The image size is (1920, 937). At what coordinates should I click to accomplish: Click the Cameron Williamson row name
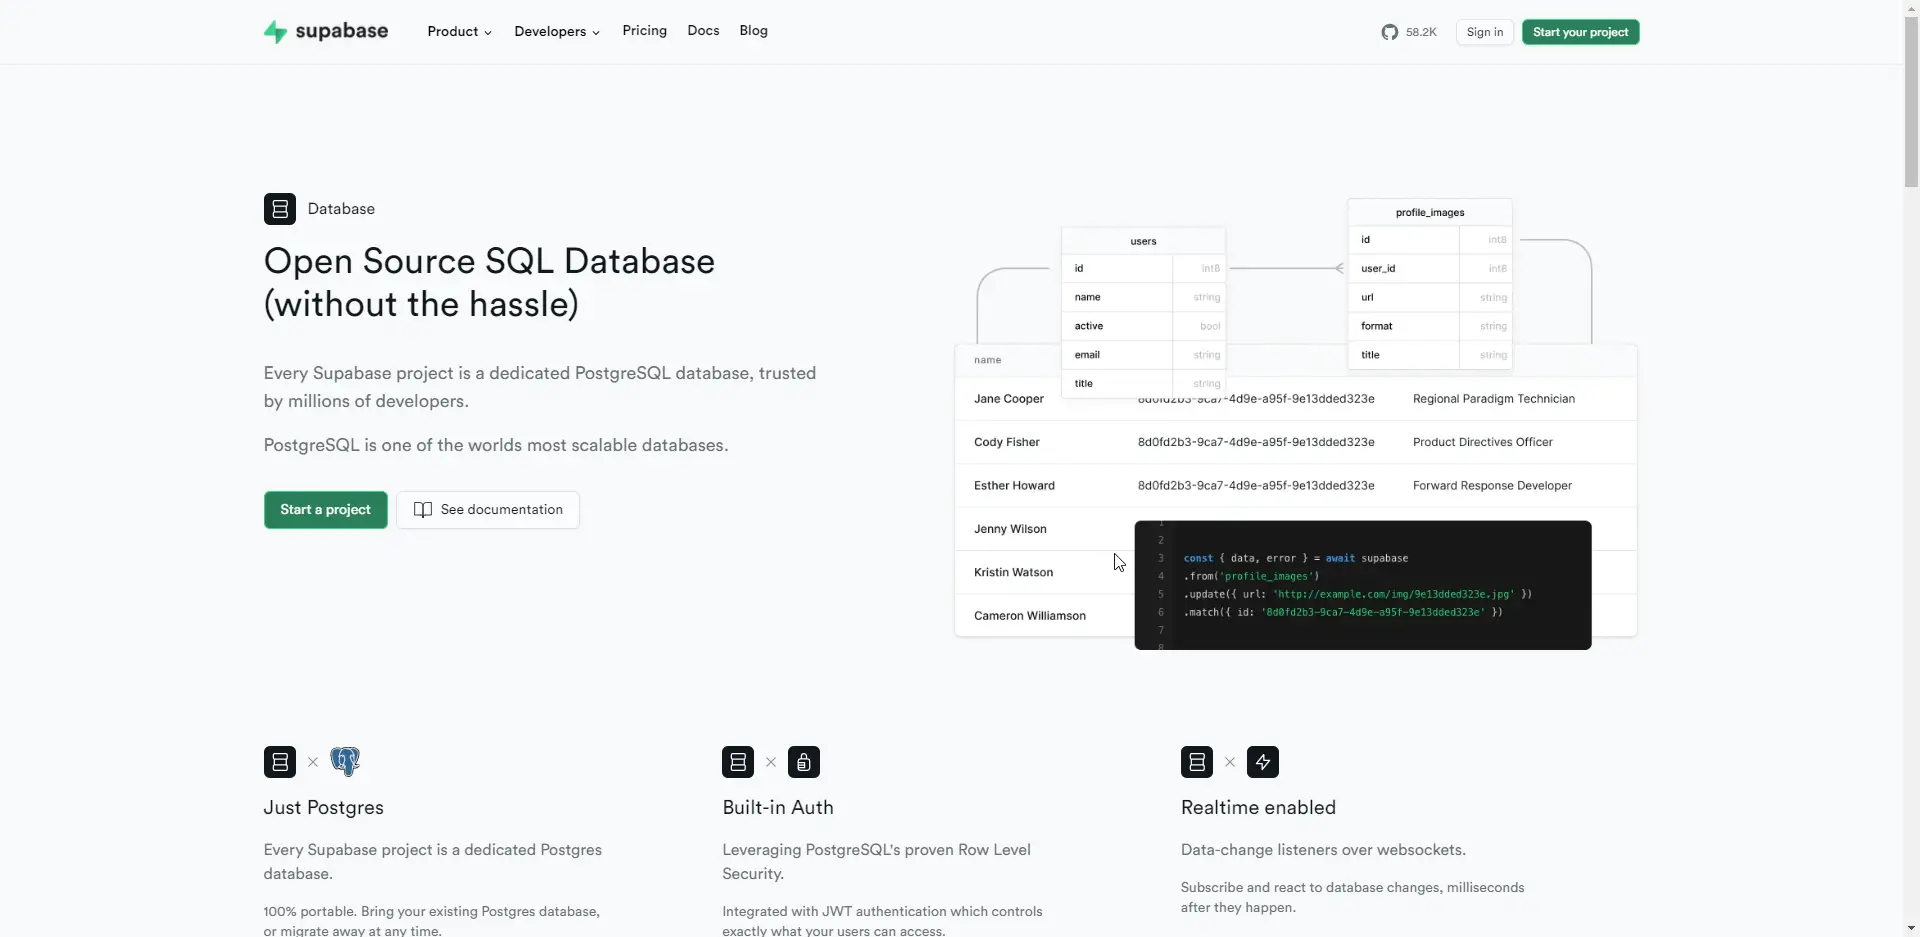click(1030, 616)
